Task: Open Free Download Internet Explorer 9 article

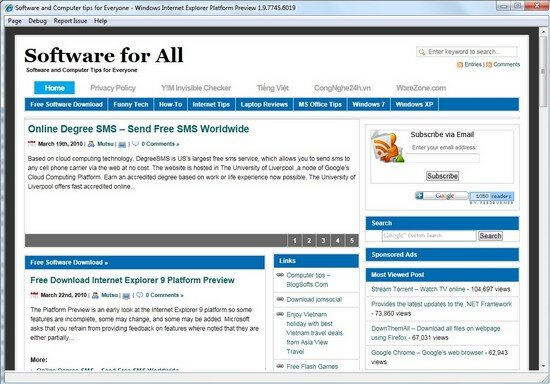Action: [132, 280]
